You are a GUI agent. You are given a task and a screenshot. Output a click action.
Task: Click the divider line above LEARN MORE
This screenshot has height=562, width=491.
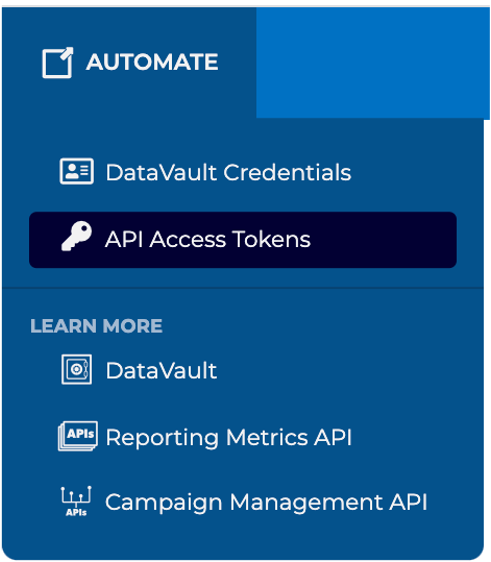coord(243,288)
